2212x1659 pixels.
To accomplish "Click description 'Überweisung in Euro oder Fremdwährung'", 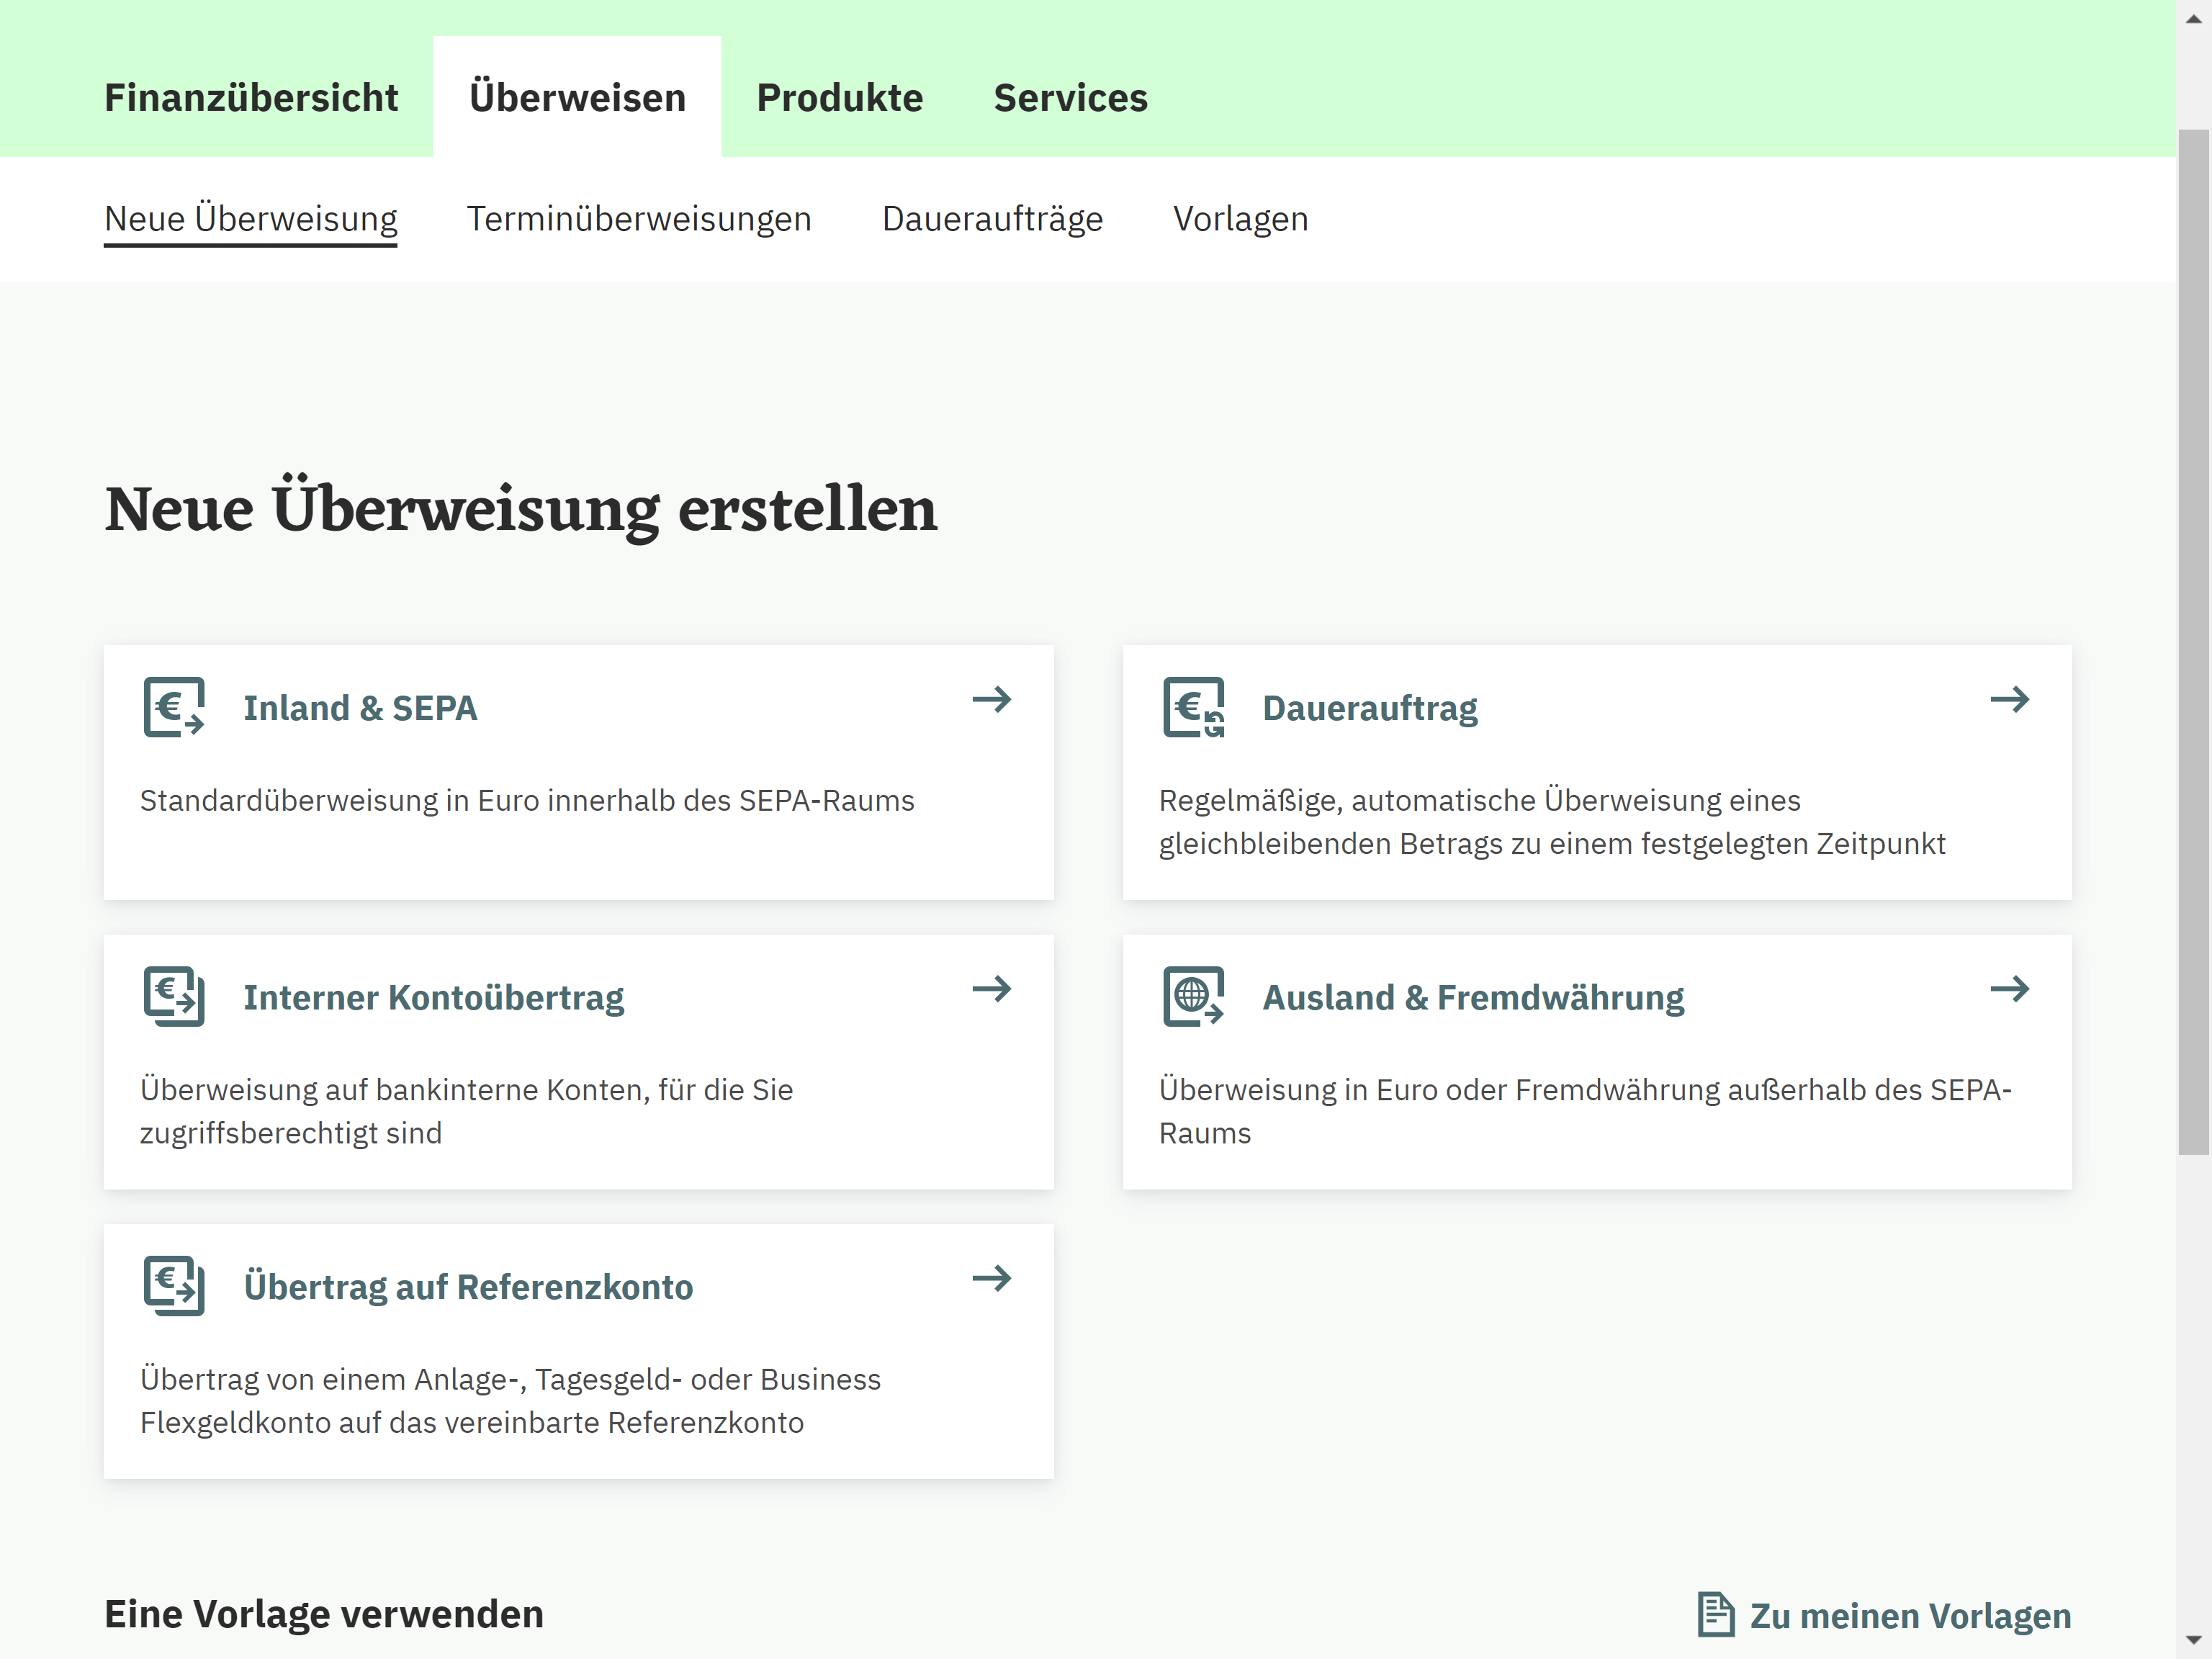I will [1585, 1111].
